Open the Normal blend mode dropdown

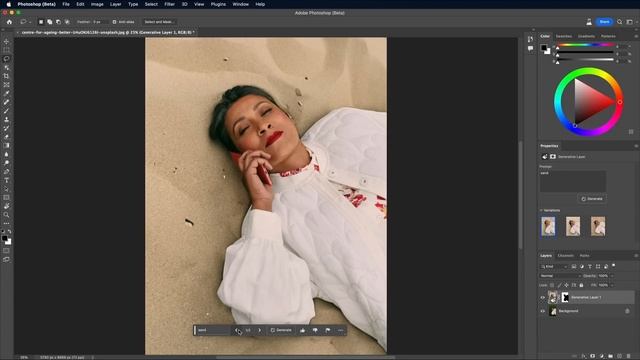[560, 276]
